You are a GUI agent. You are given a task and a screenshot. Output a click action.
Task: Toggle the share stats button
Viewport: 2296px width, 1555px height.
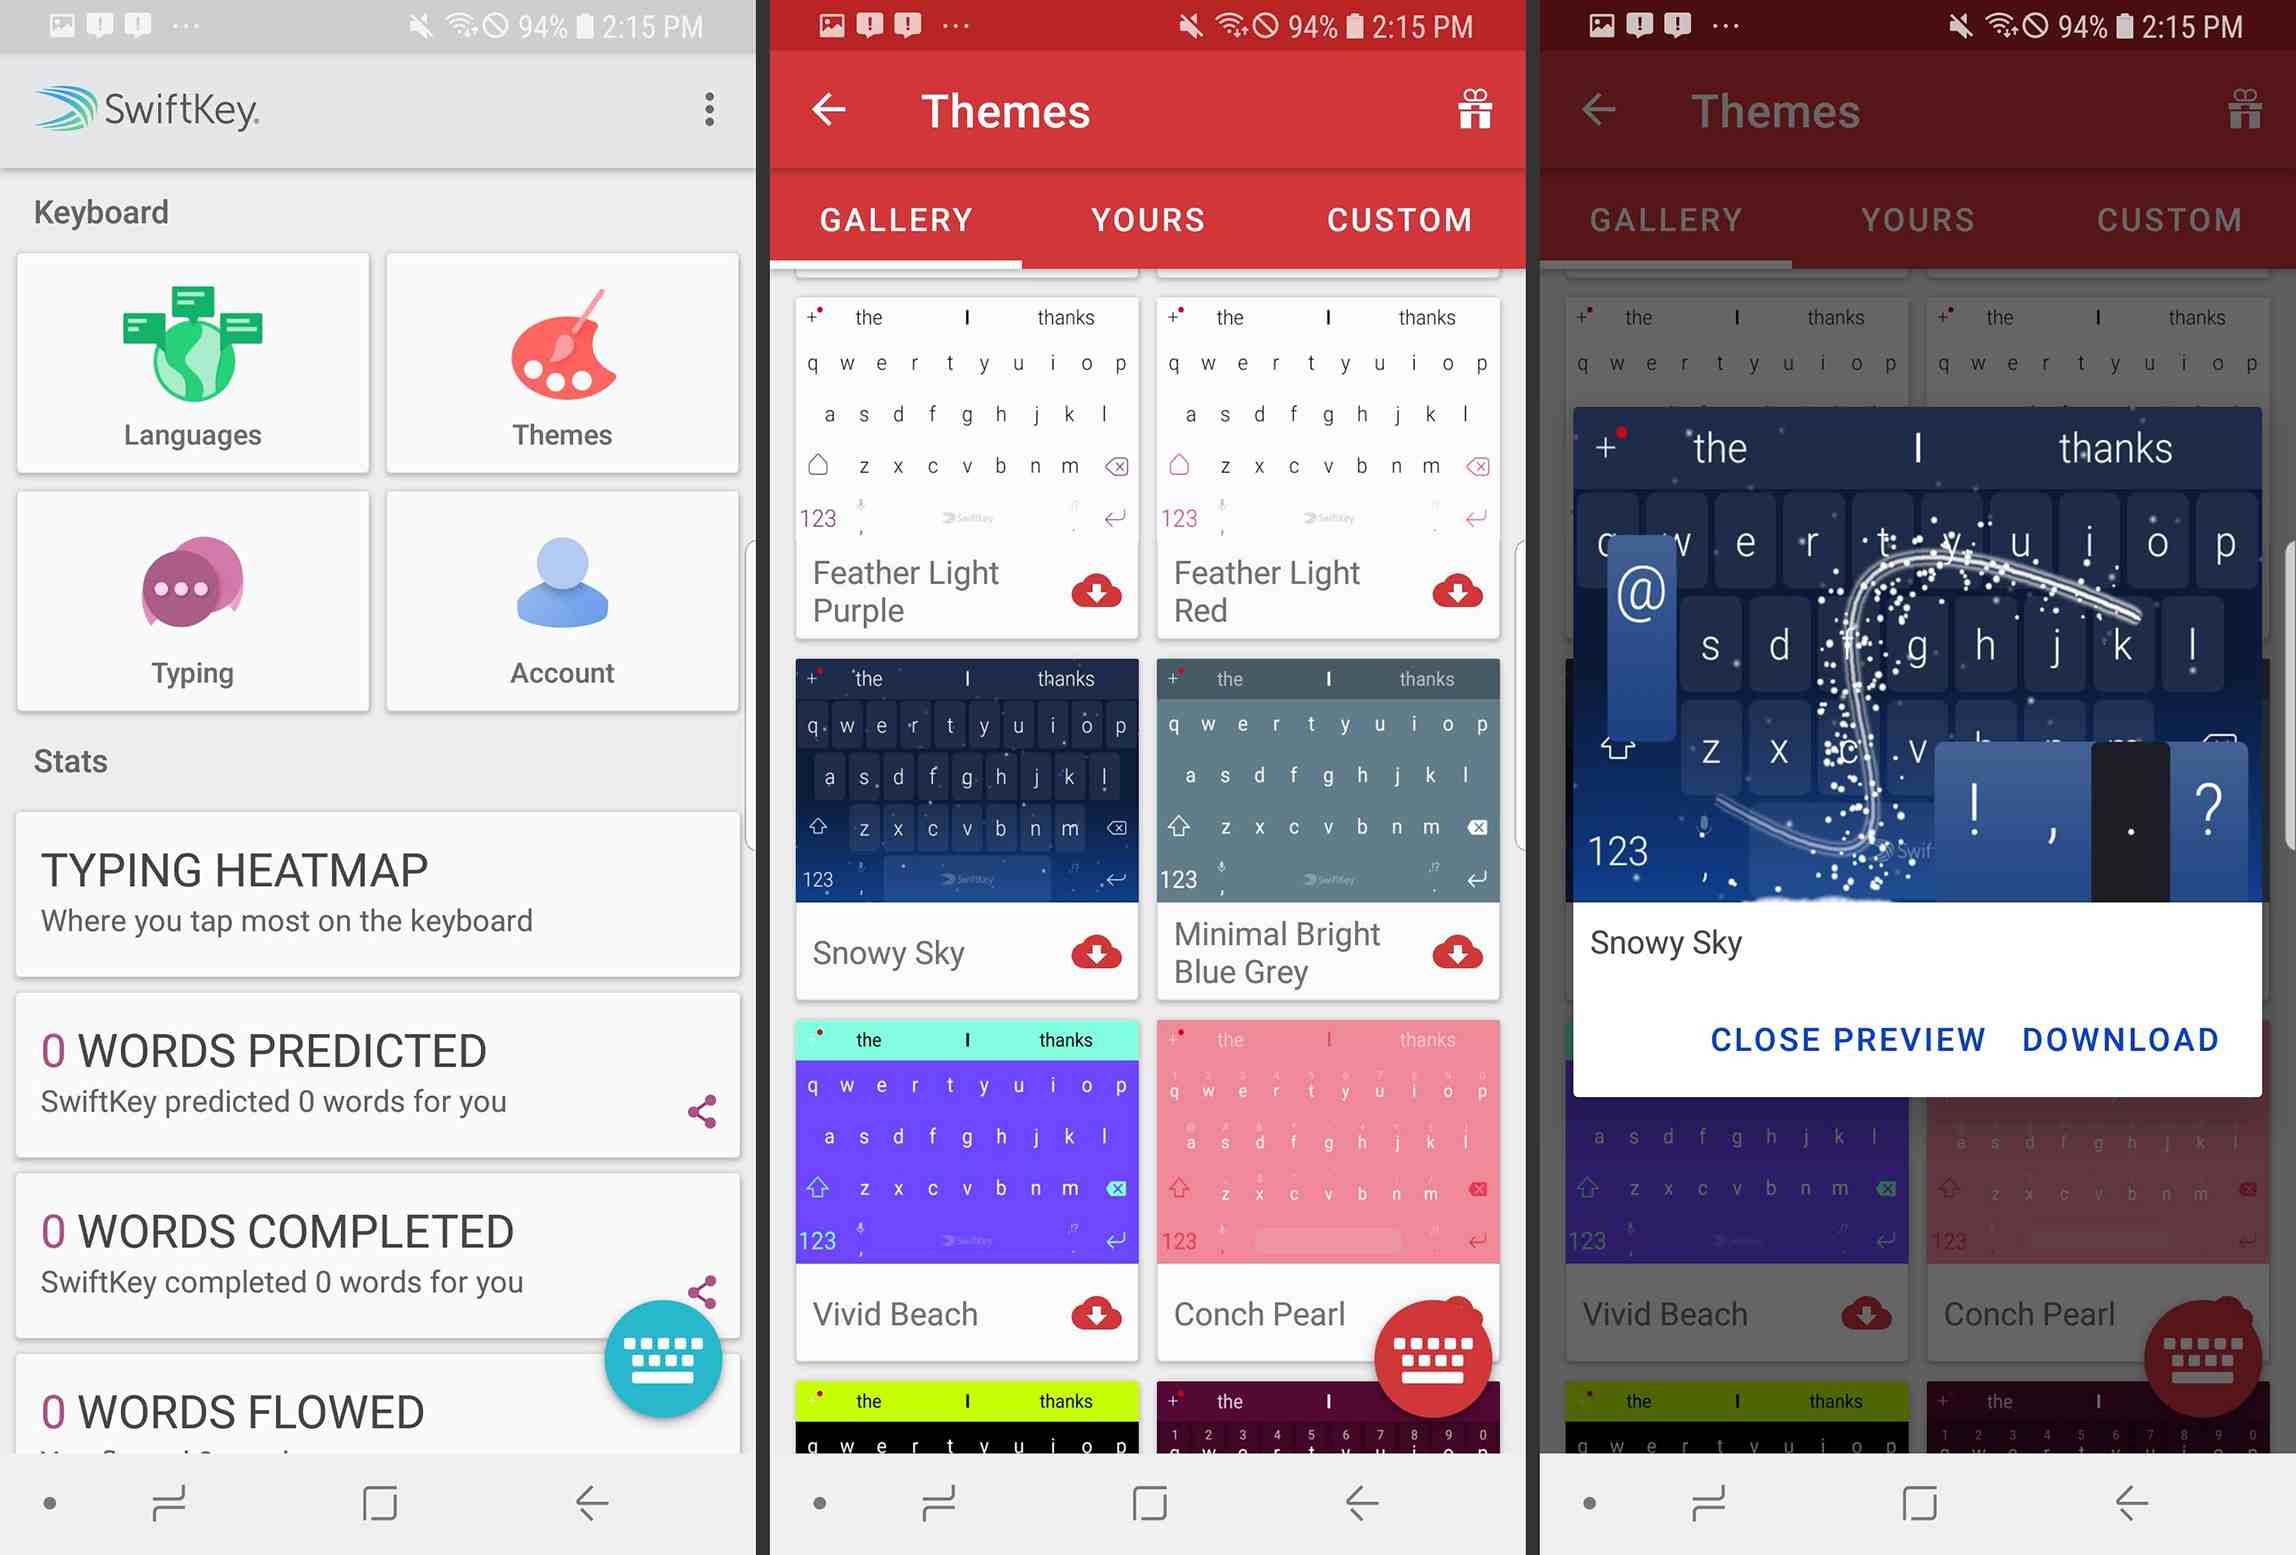(x=701, y=1109)
